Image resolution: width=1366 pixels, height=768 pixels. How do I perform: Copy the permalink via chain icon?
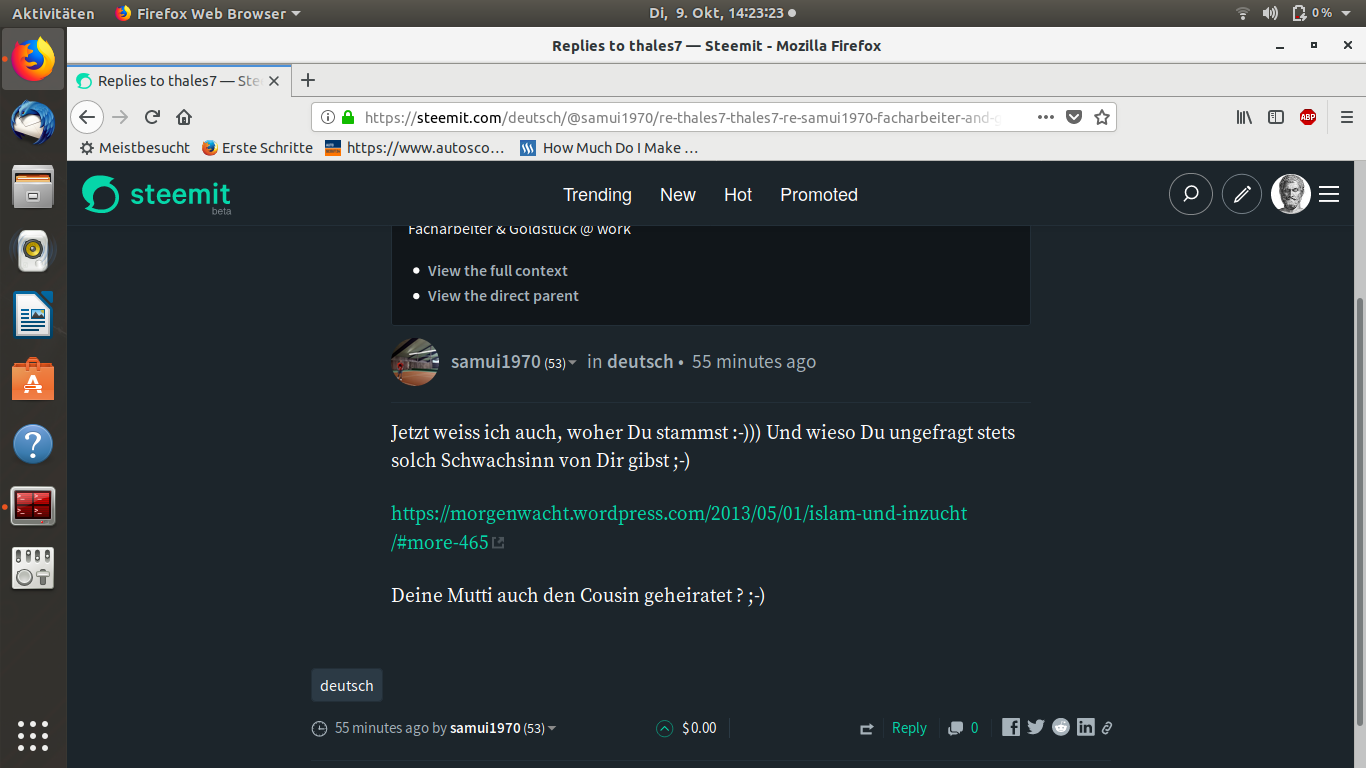coord(1107,728)
